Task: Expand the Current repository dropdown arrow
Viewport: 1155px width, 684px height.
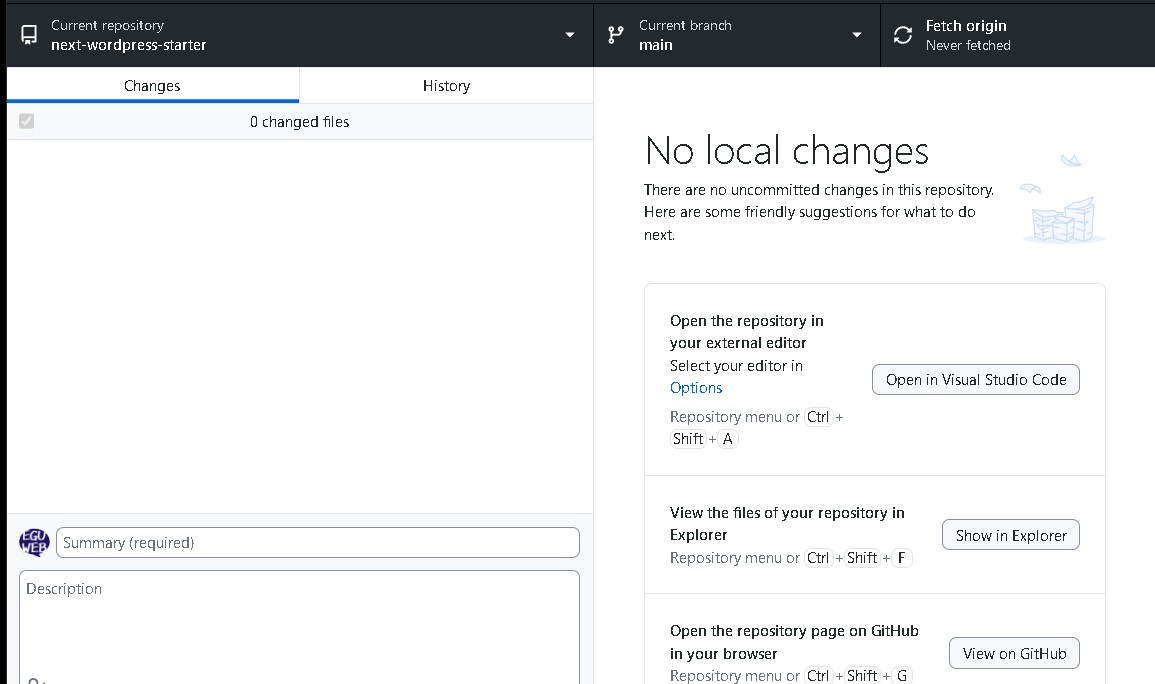Action: [570, 35]
